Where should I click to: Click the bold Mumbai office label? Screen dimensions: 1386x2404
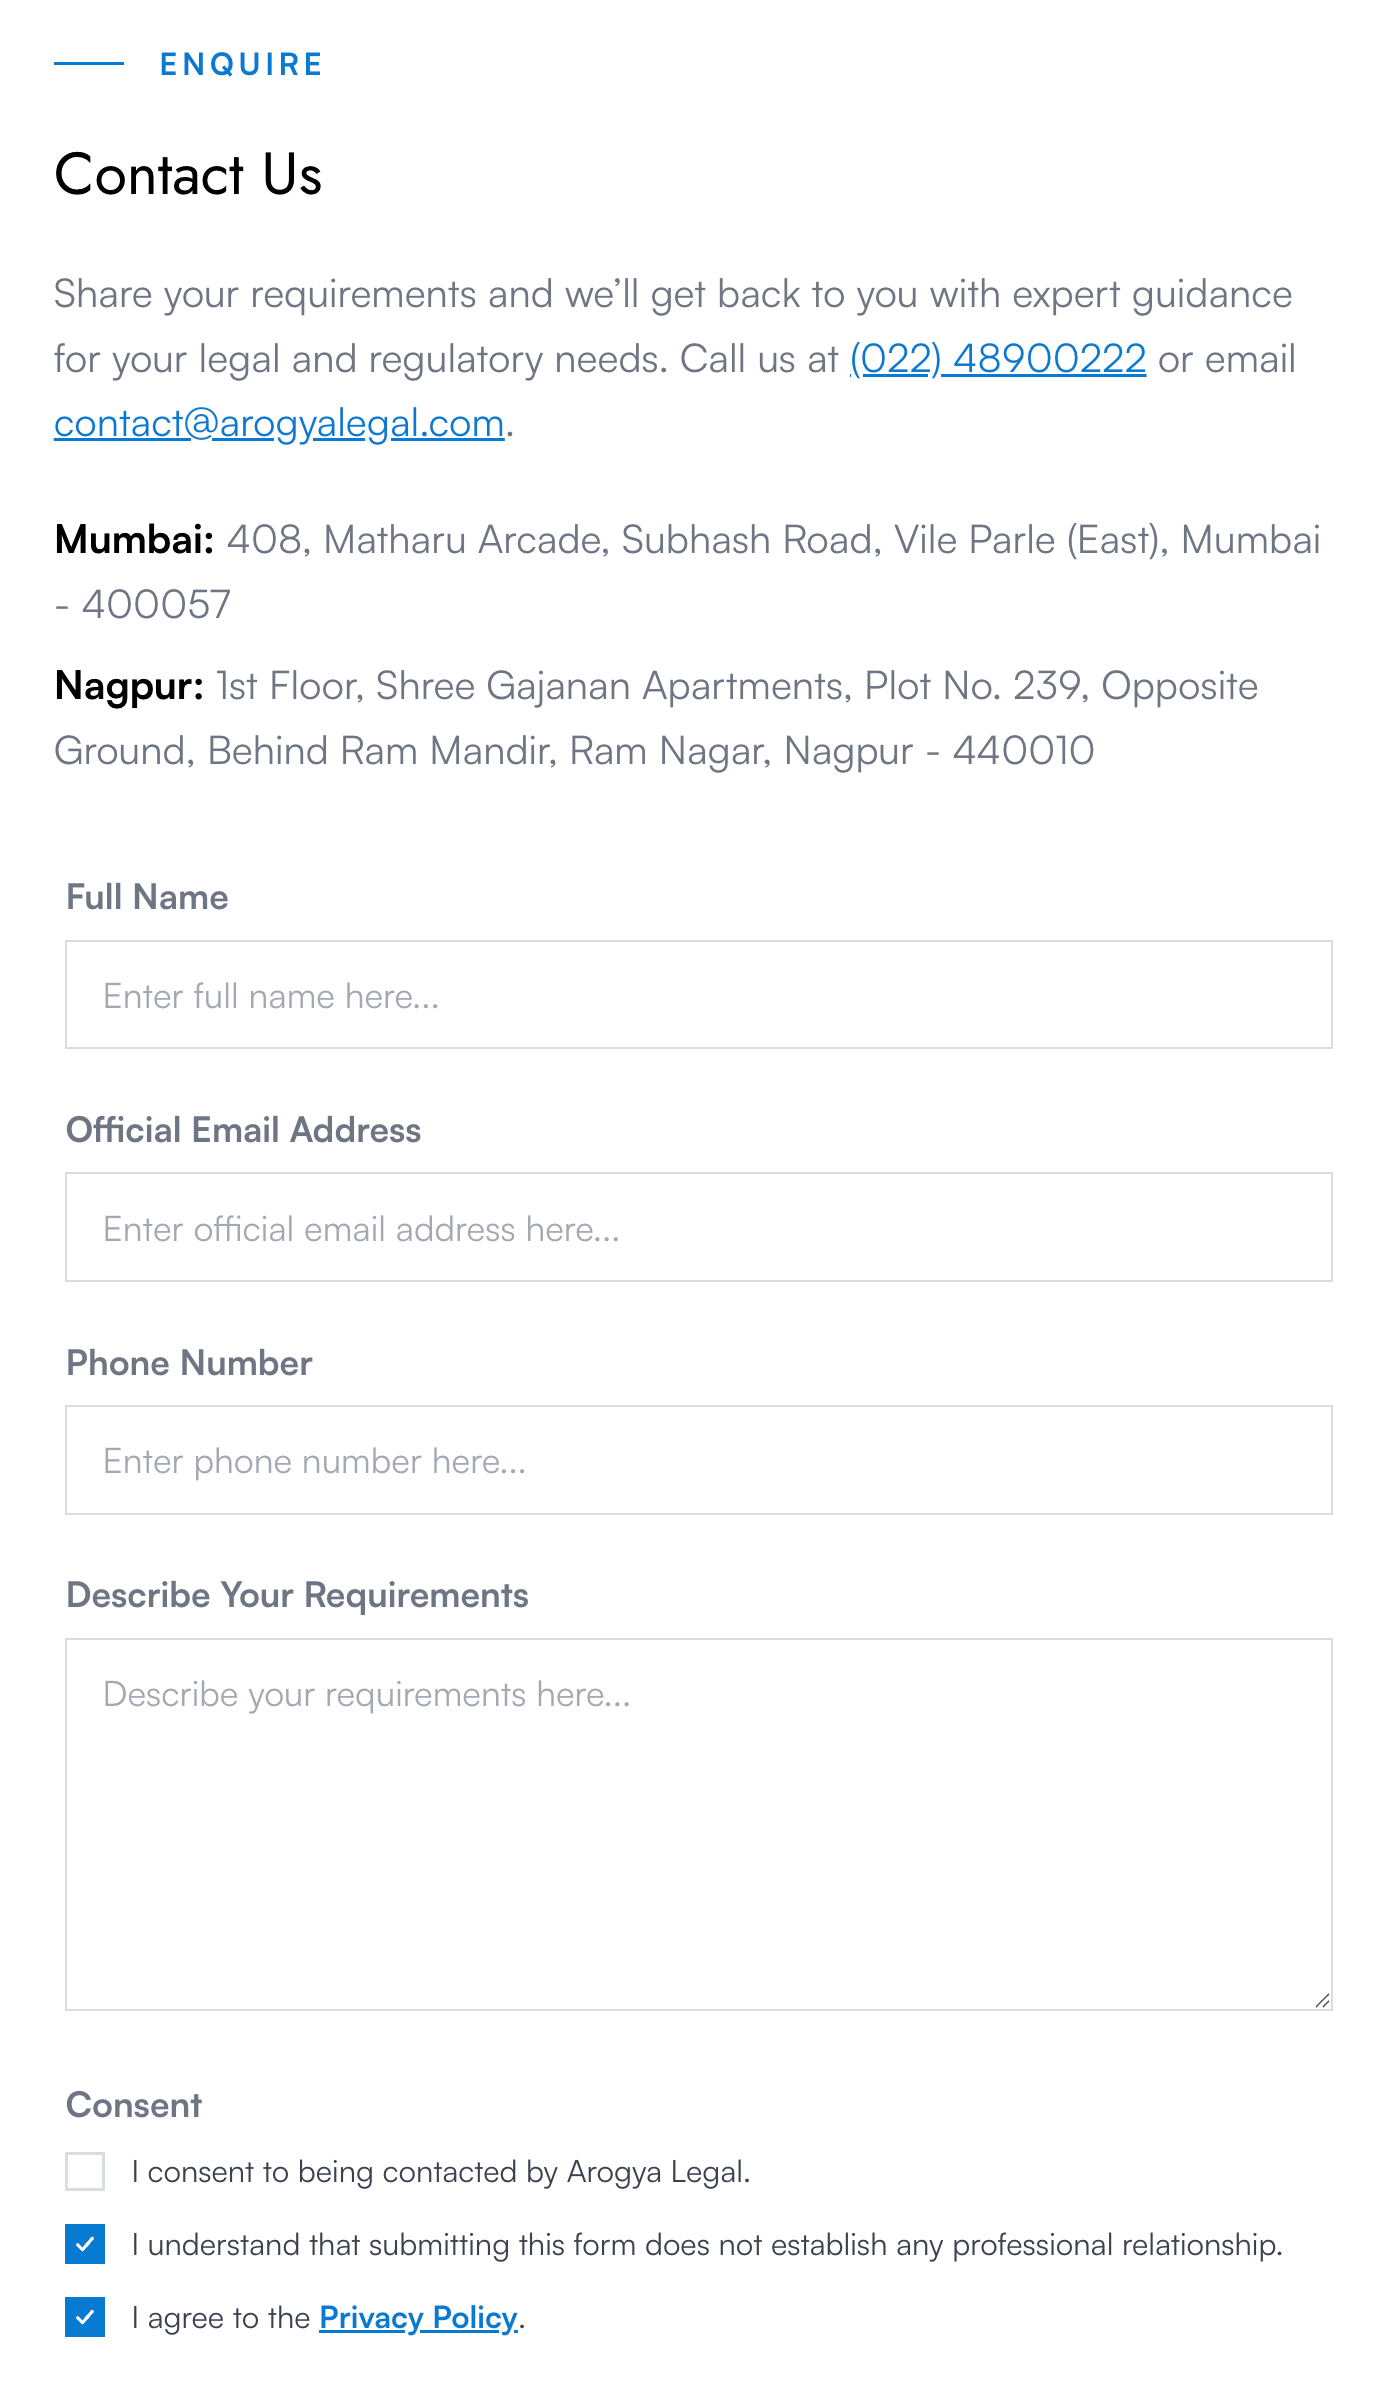(x=135, y=540)
